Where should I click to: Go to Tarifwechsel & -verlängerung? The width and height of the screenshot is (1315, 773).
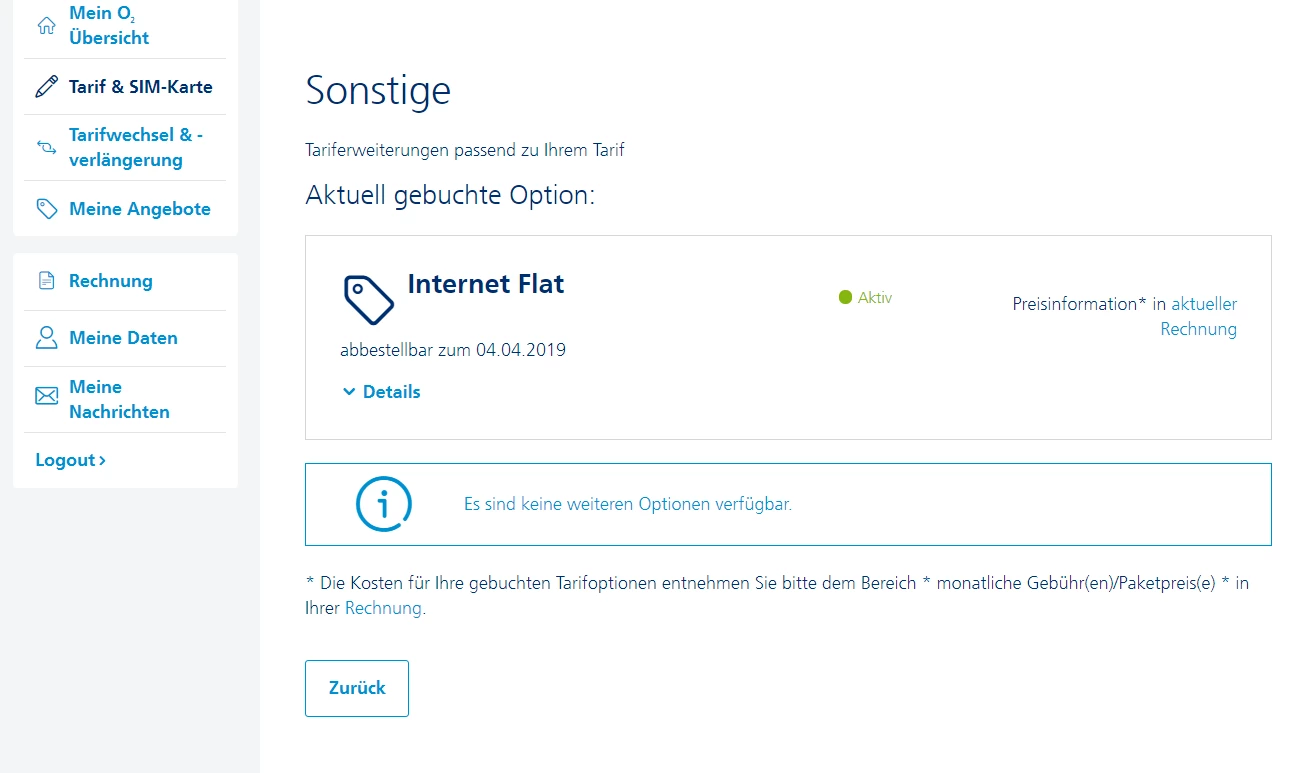coord(135,147)
